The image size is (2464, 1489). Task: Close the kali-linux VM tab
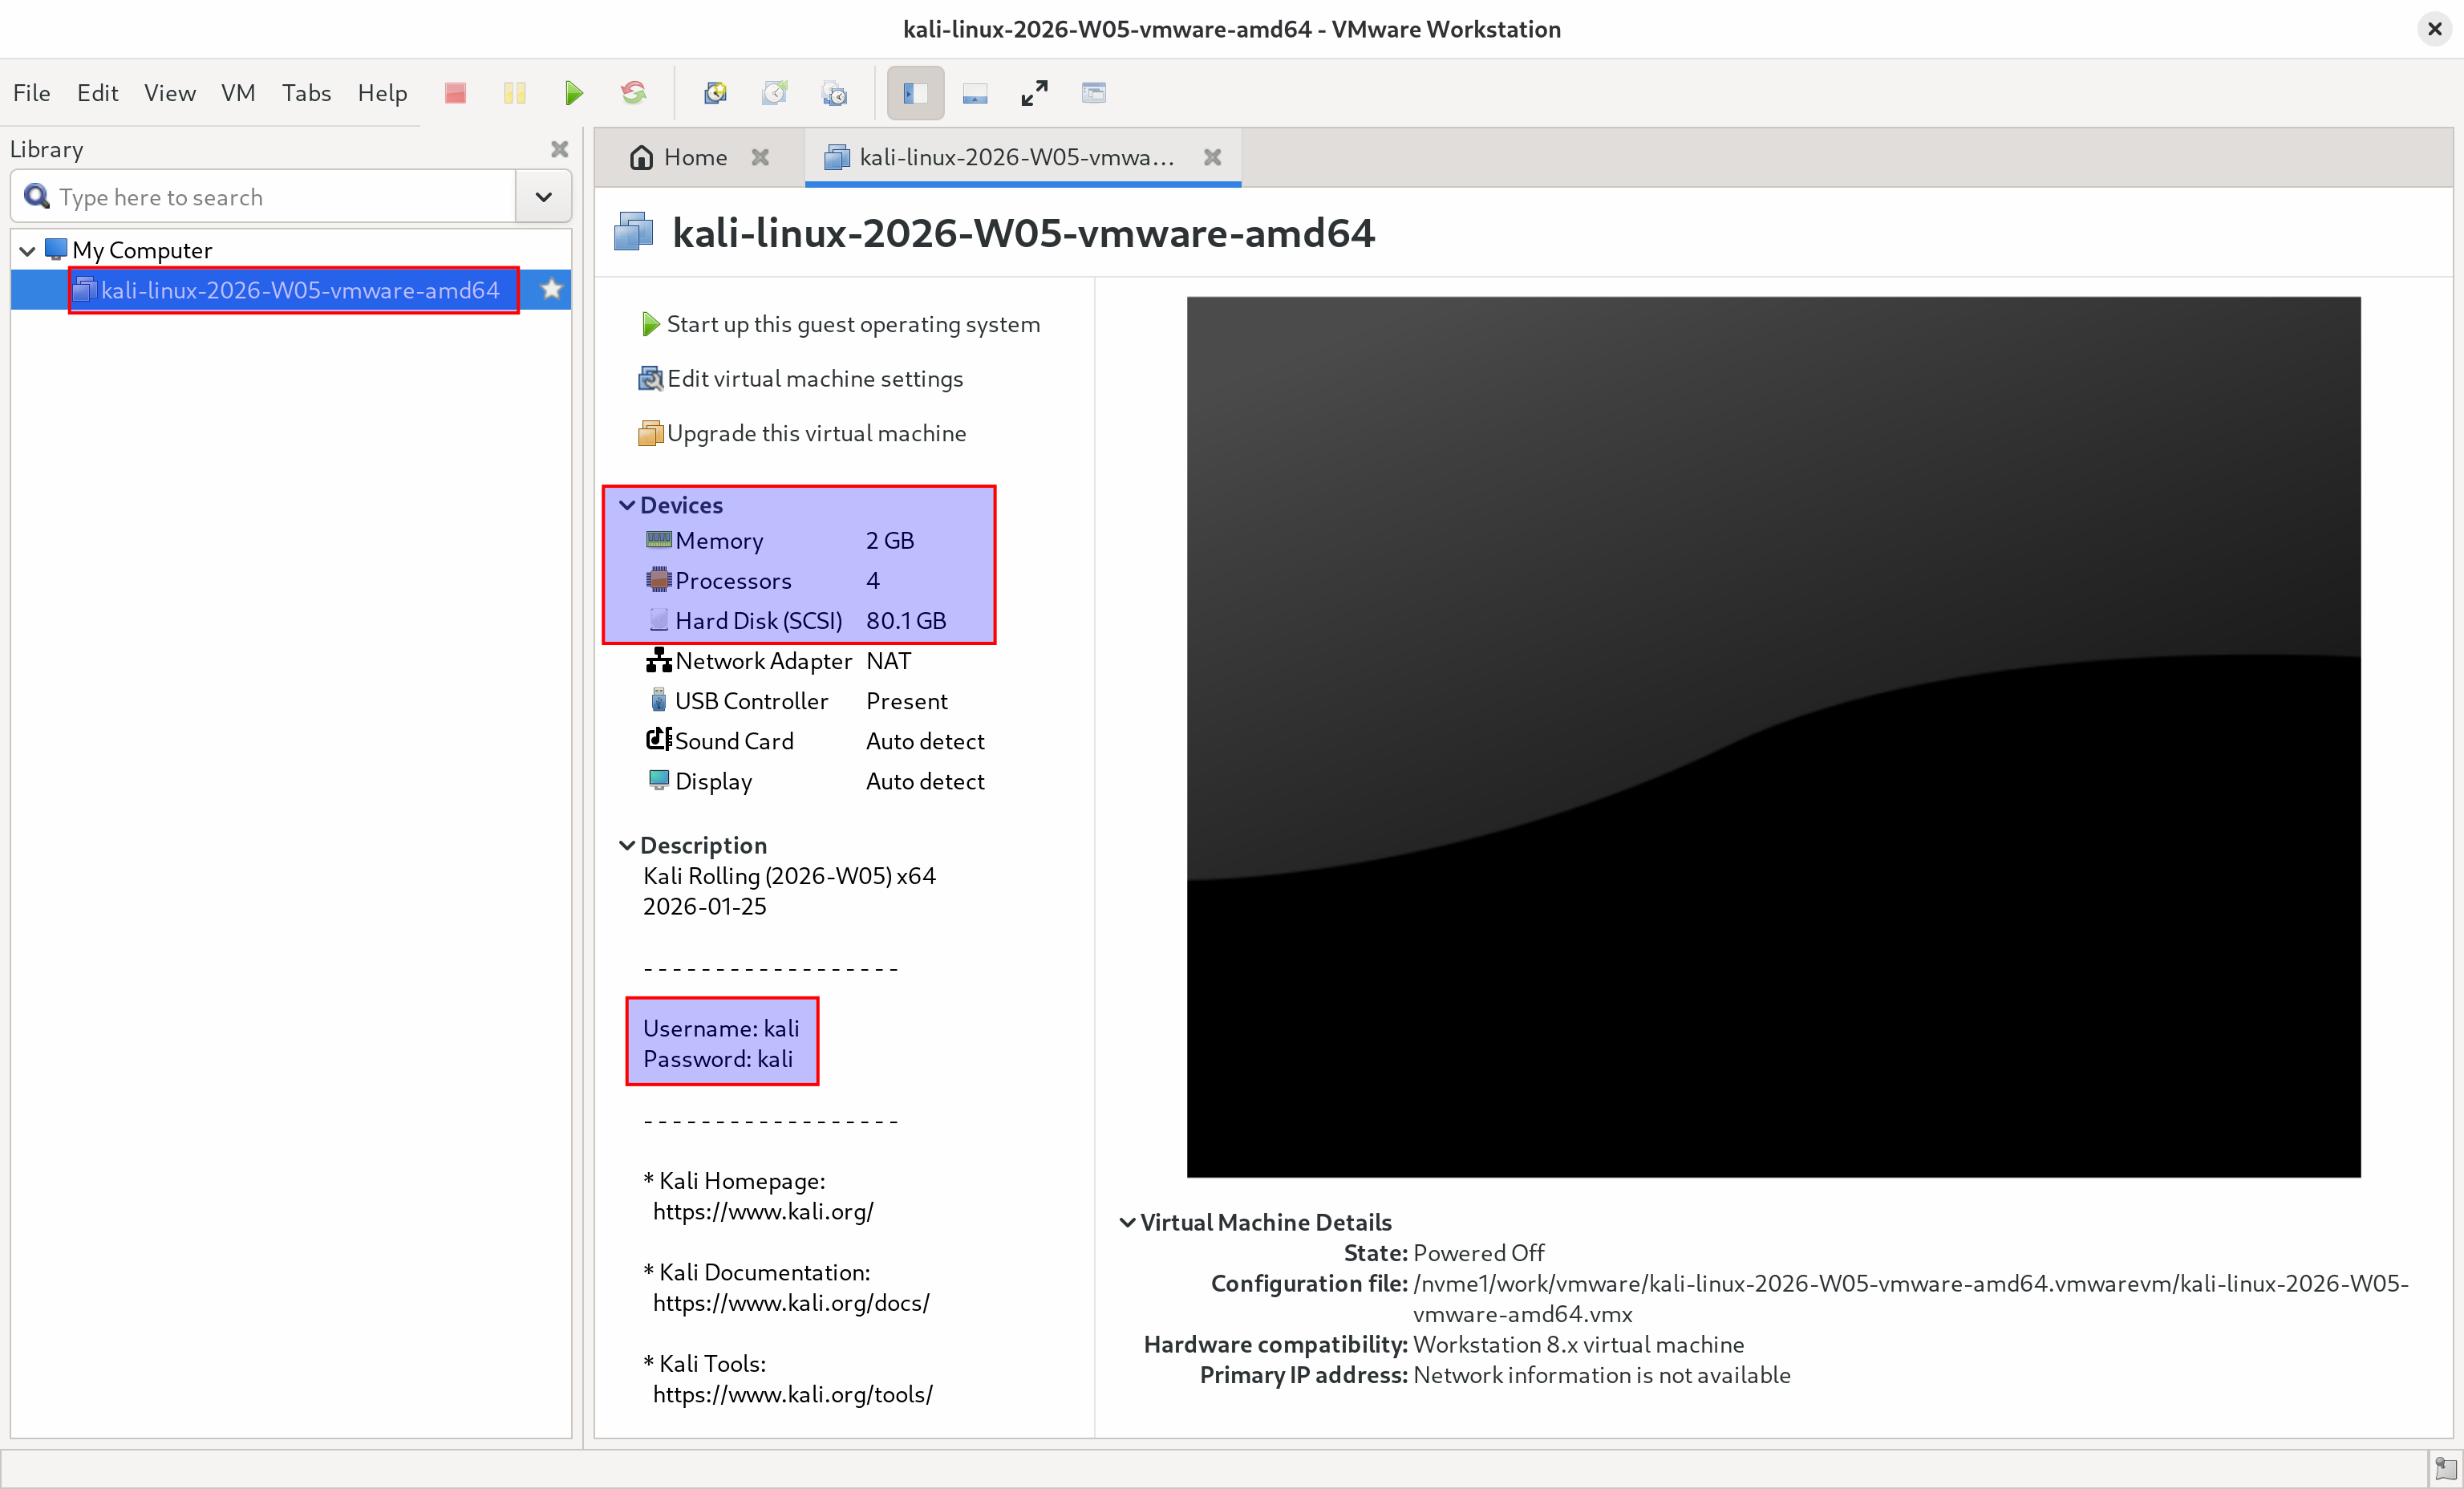(1212, 157)
